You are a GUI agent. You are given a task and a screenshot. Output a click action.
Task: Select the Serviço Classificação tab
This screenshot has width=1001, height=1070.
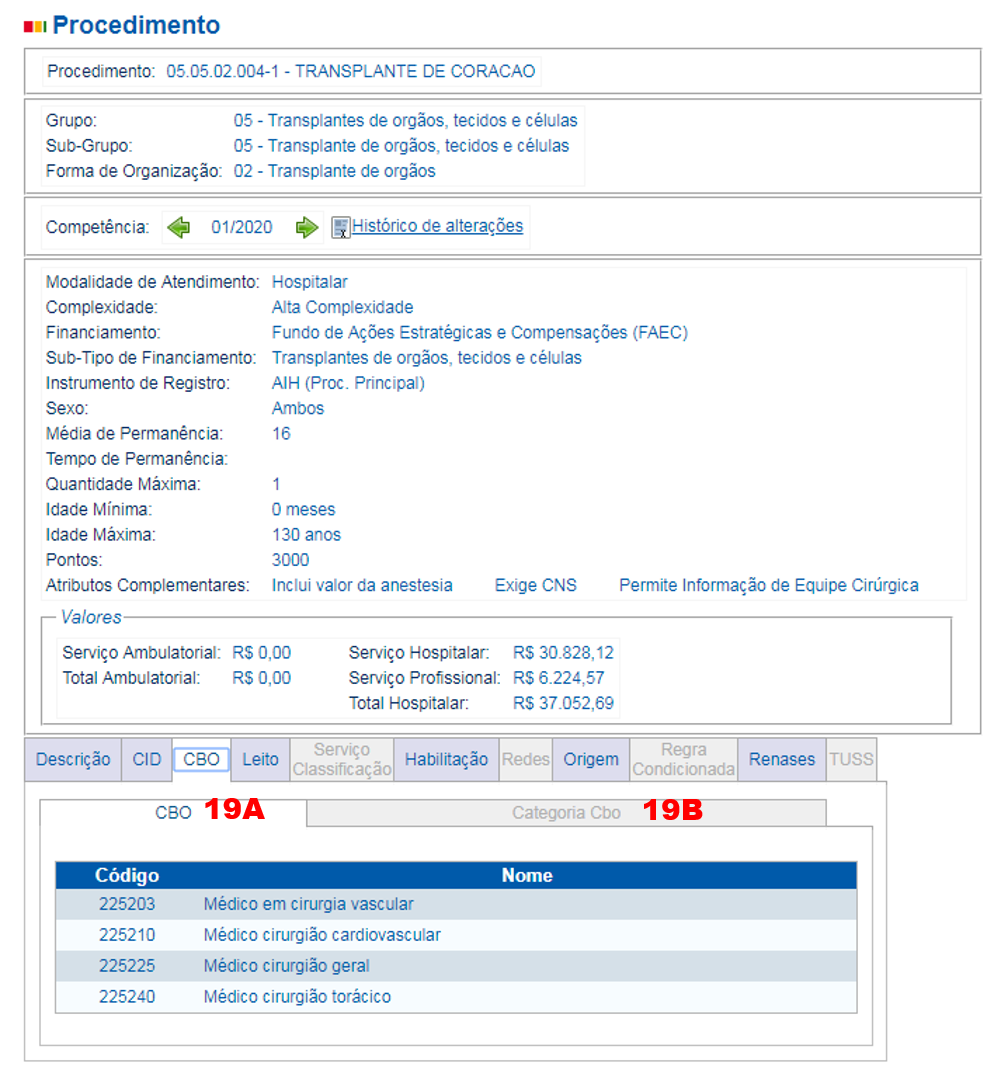pos(342,759)
